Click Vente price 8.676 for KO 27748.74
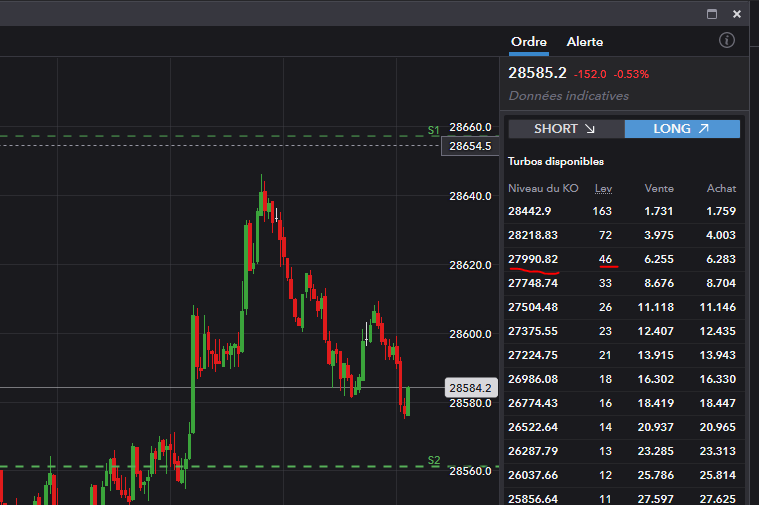Image resolution: width=759 pixels, height=505 pixels. click(659, 283)
